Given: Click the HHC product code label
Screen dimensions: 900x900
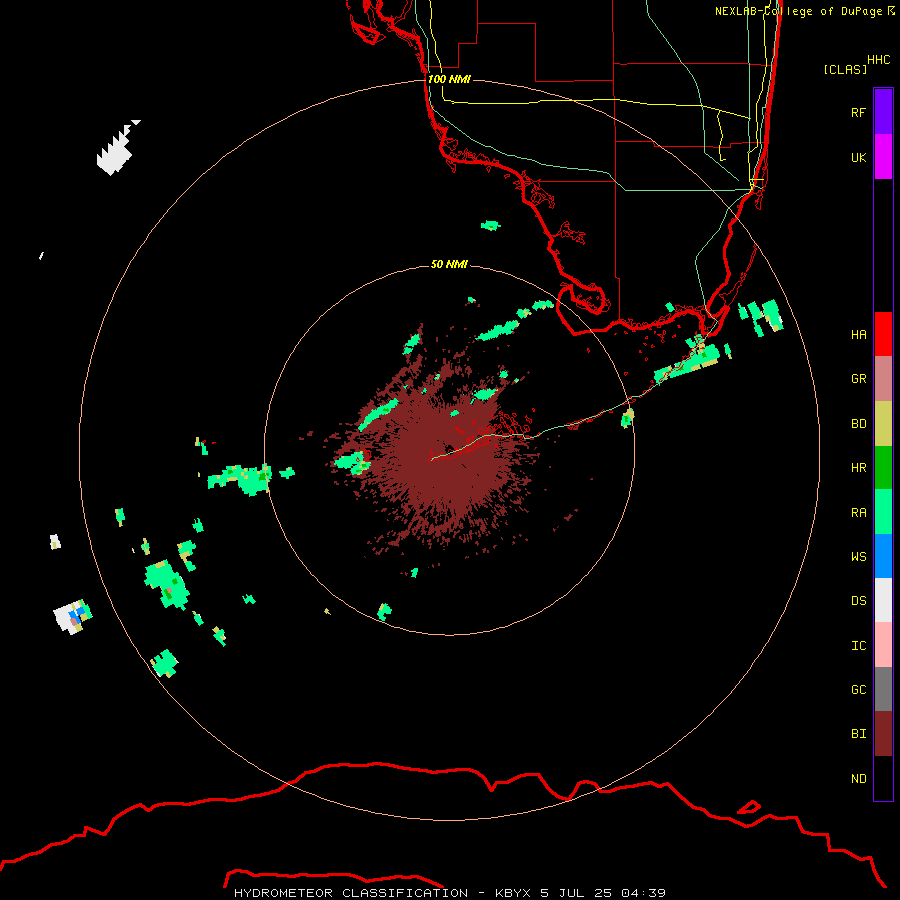Looking at the screenshot, I should 878,60.
